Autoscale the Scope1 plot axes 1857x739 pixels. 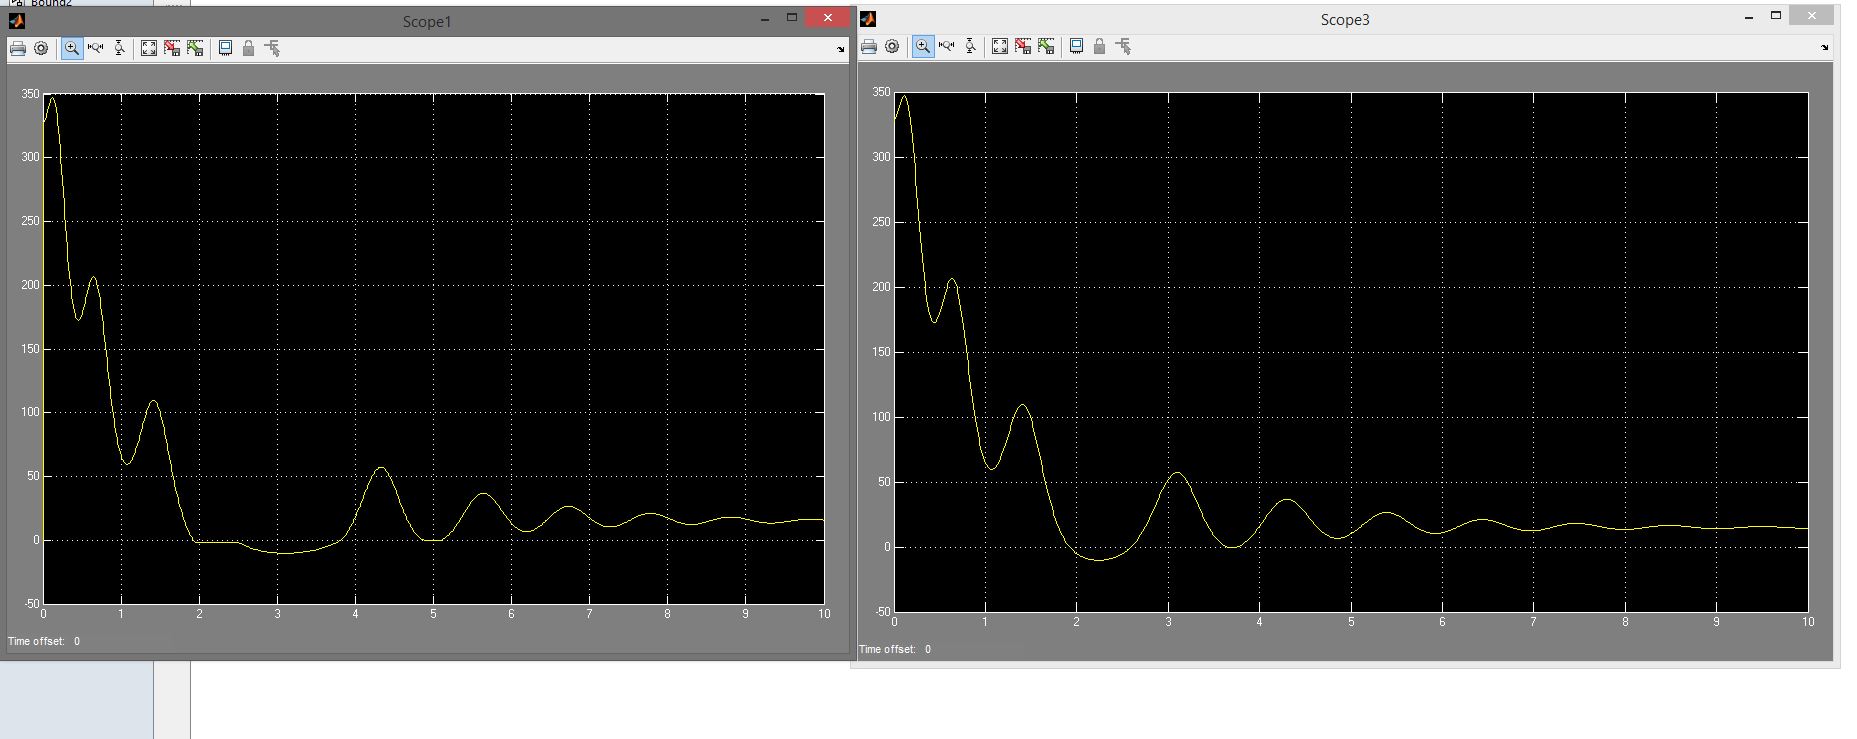click(x=149, y=48)
